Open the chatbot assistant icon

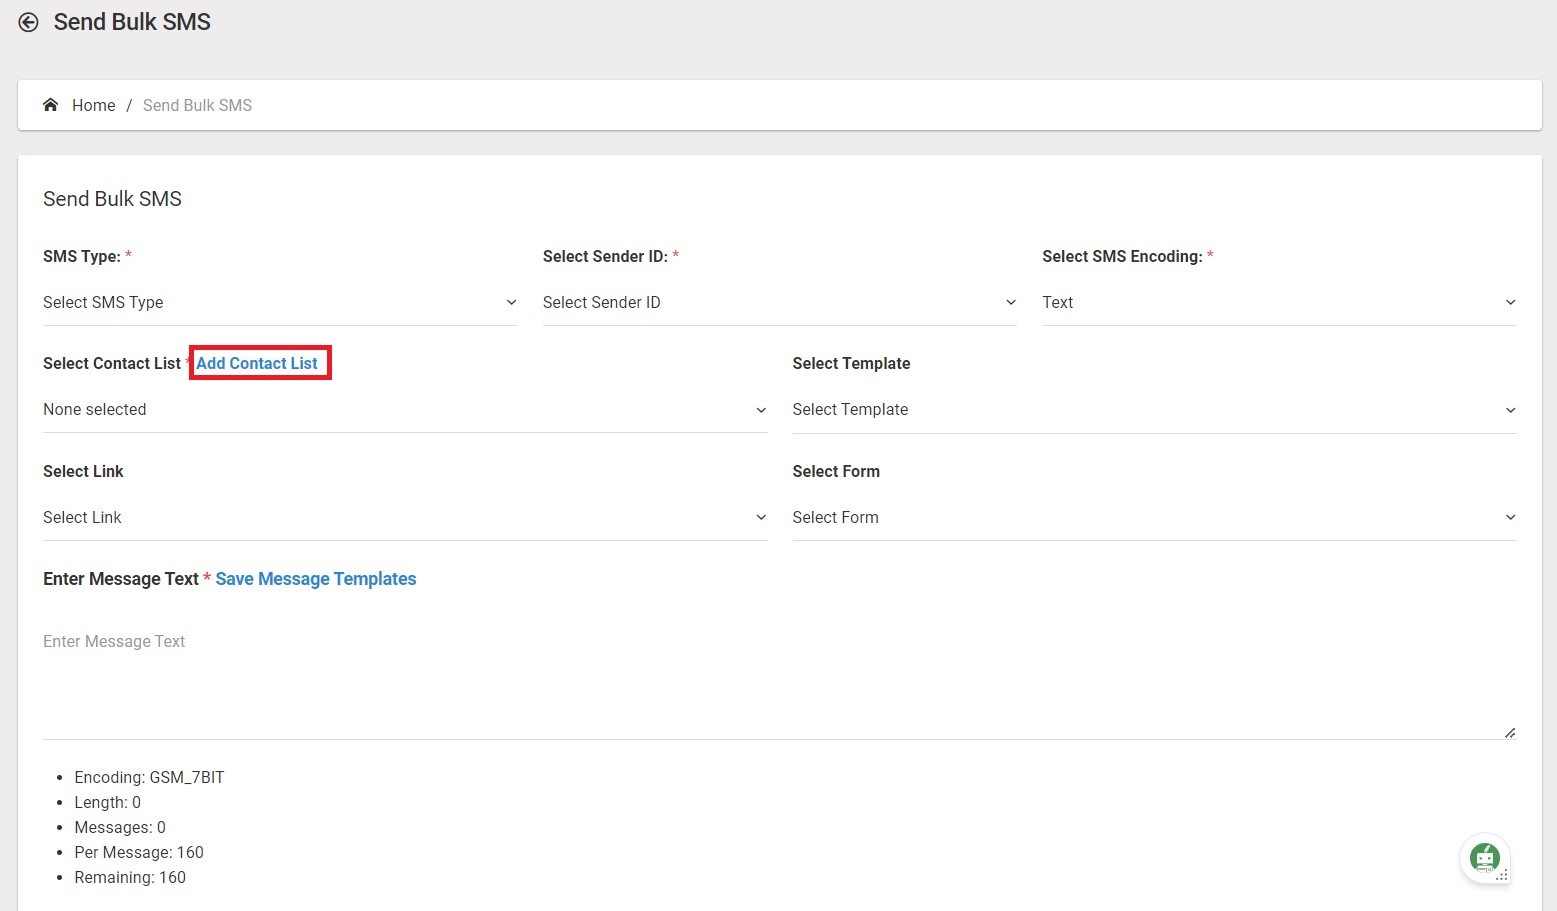(x=1484, y=858)
